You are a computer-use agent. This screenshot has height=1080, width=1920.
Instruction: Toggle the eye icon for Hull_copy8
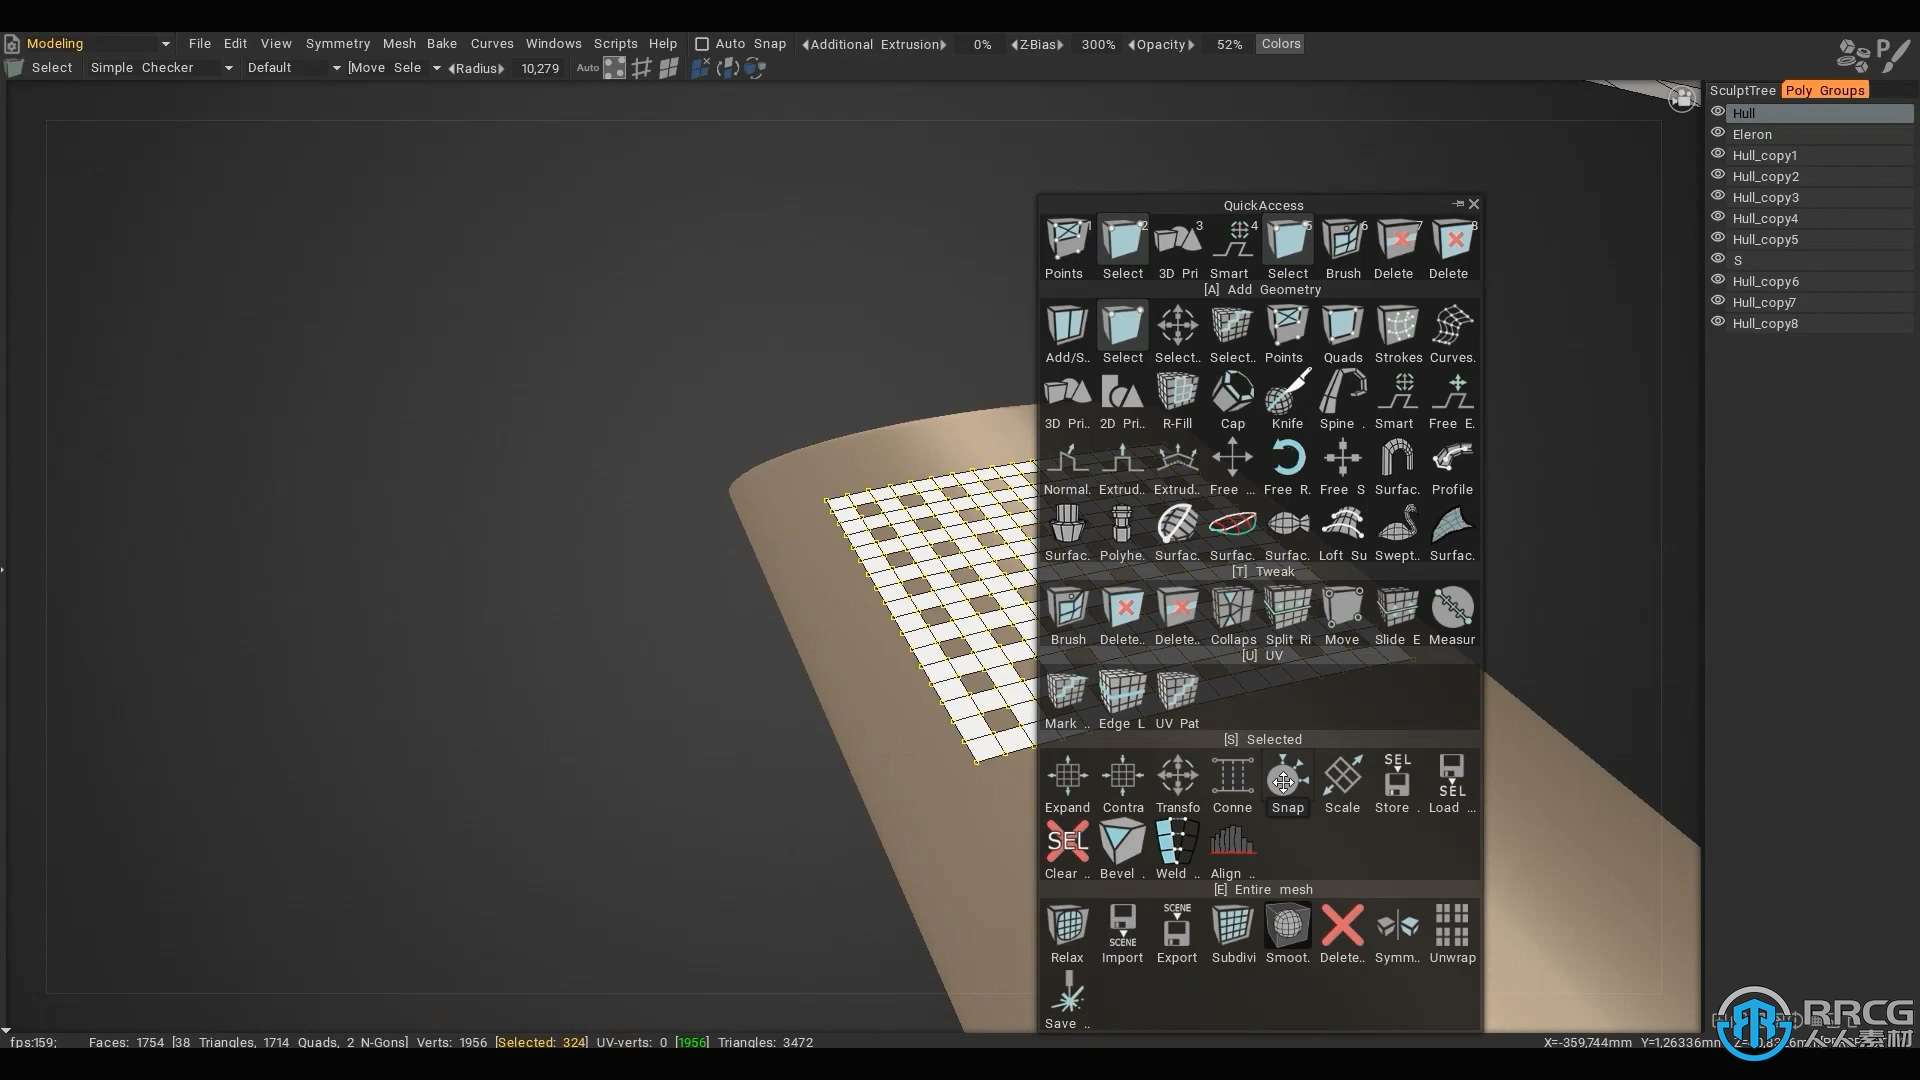[x=1718, y=322]
